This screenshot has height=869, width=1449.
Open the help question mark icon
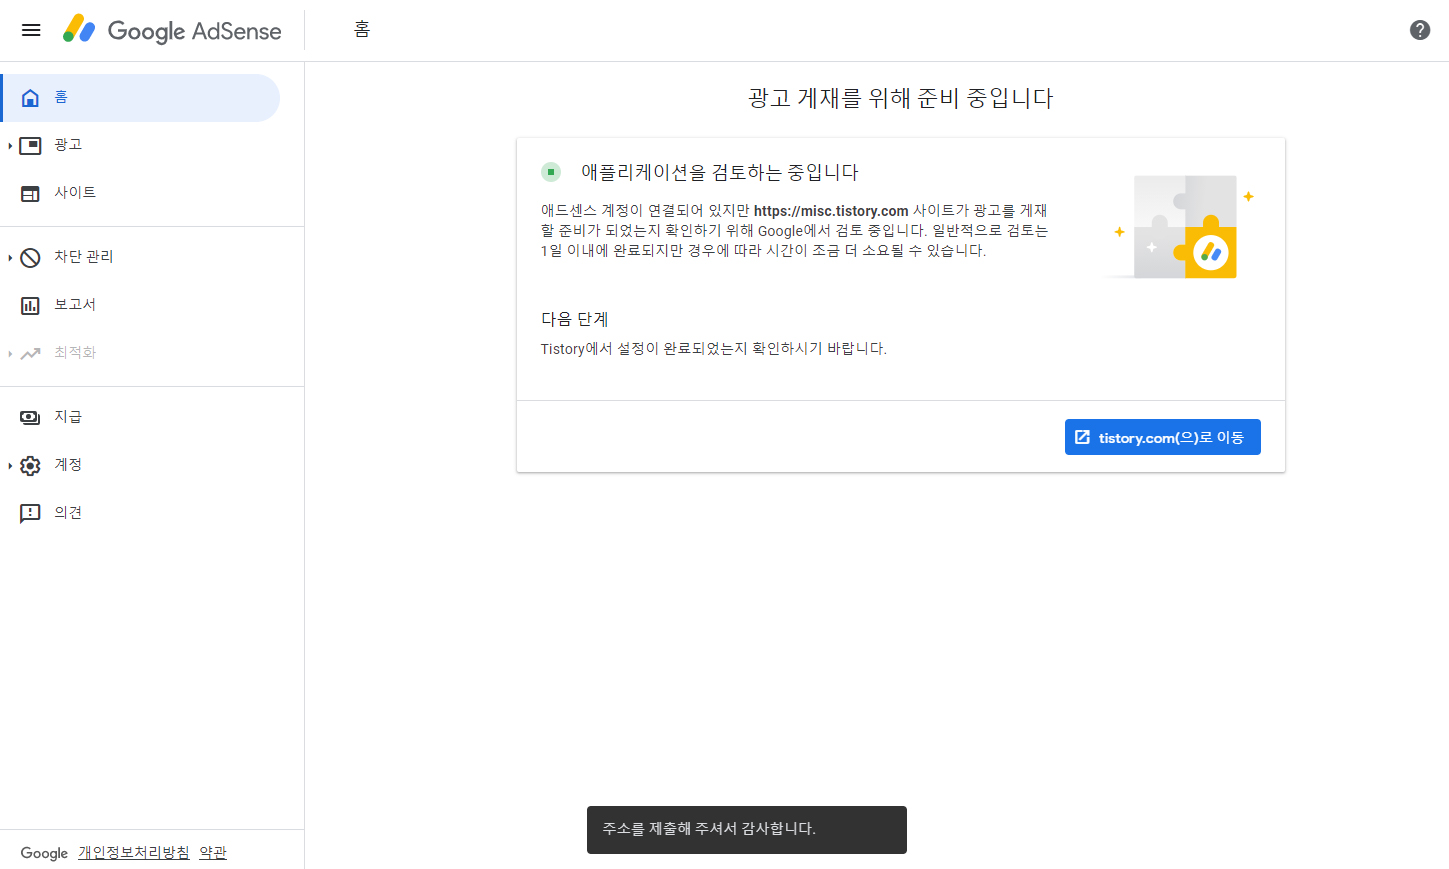click(1420, 30)
